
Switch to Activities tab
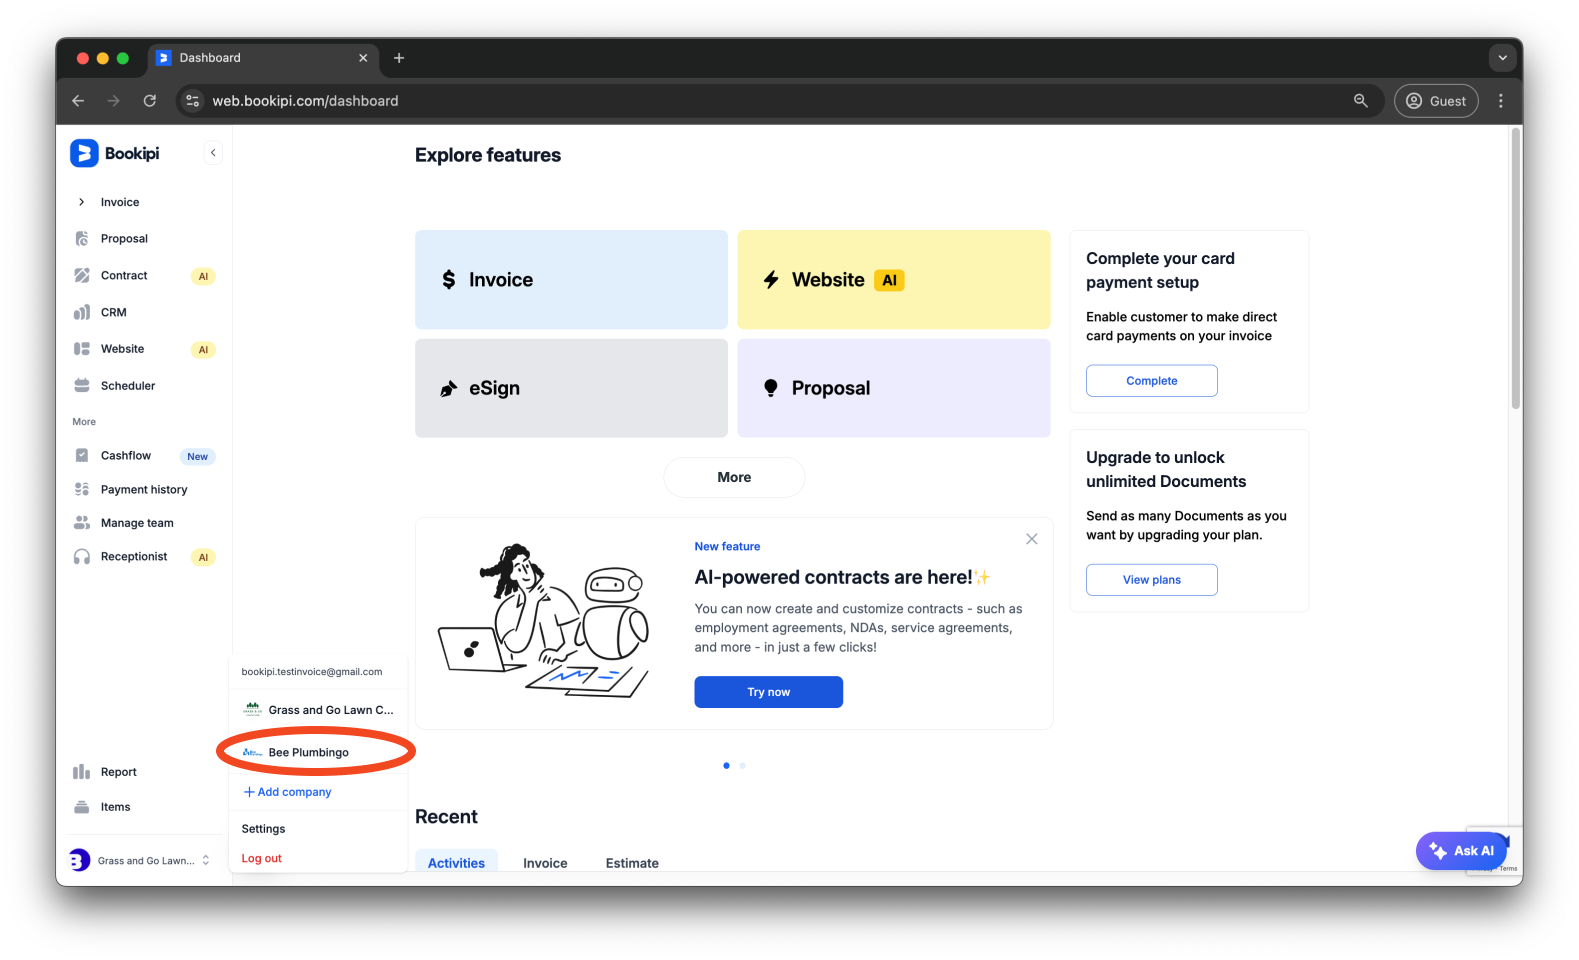click(456, 862)
